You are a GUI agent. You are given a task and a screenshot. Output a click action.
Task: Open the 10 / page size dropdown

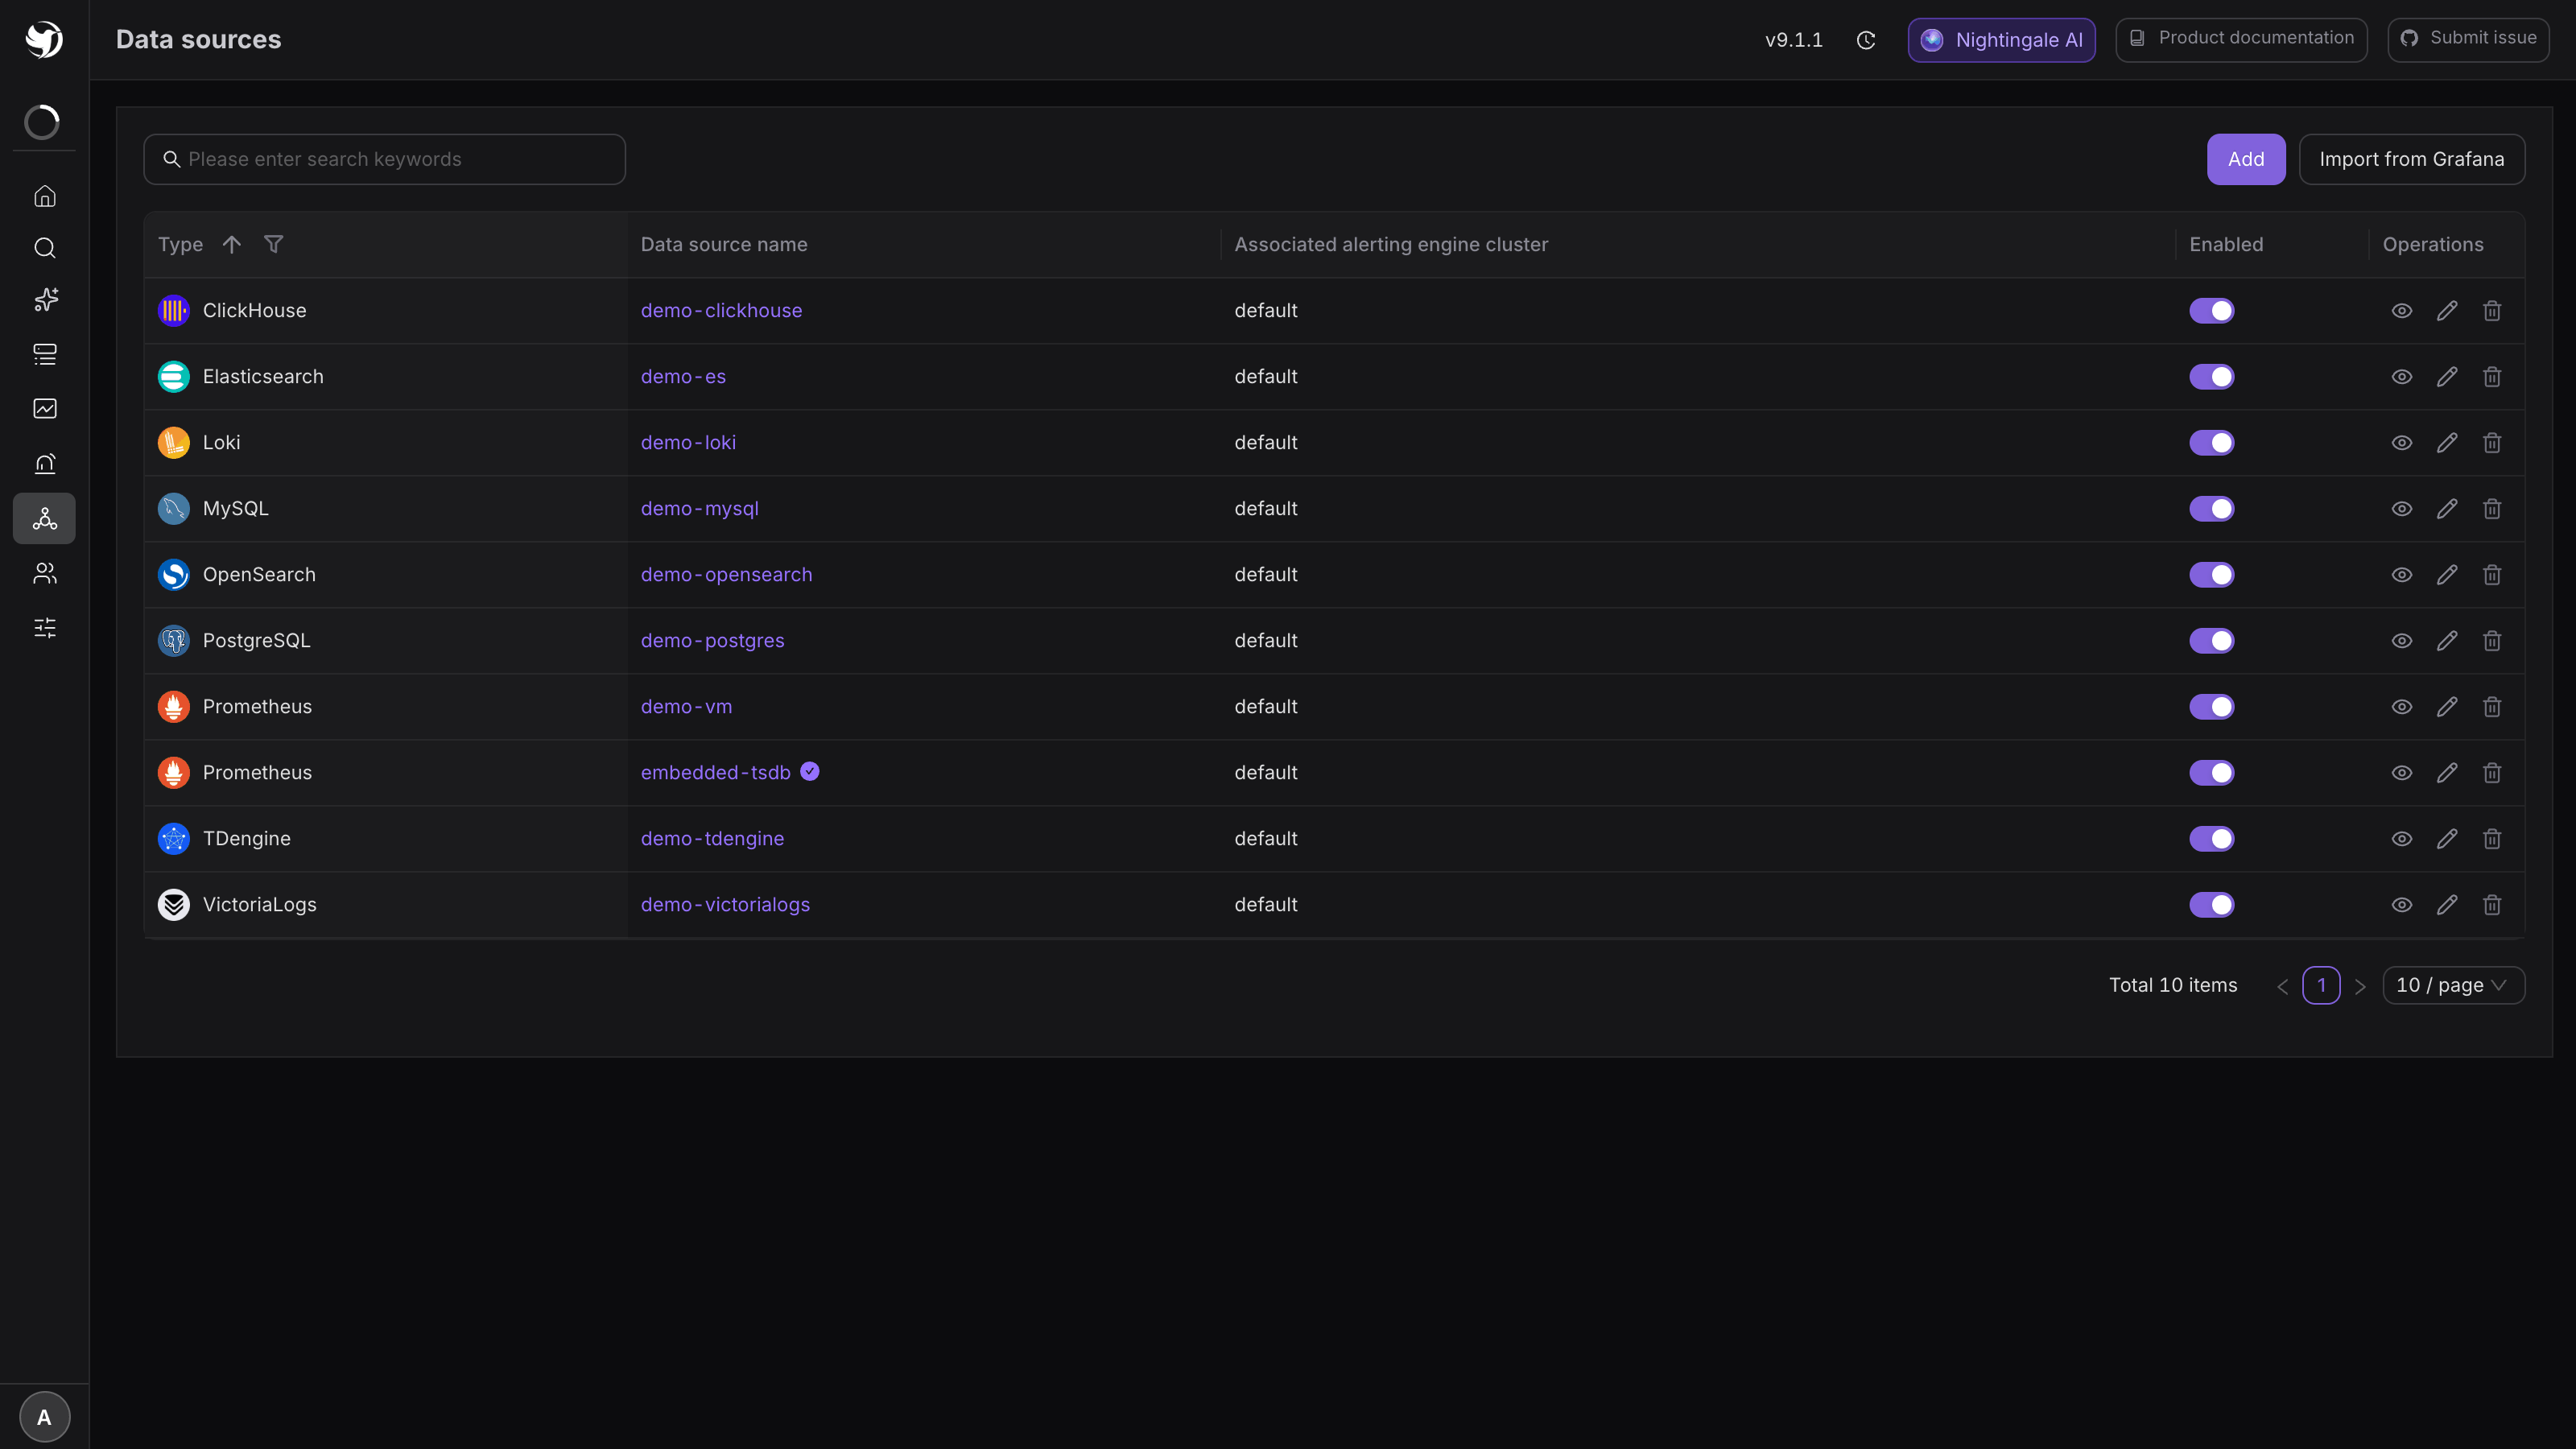2453,985
